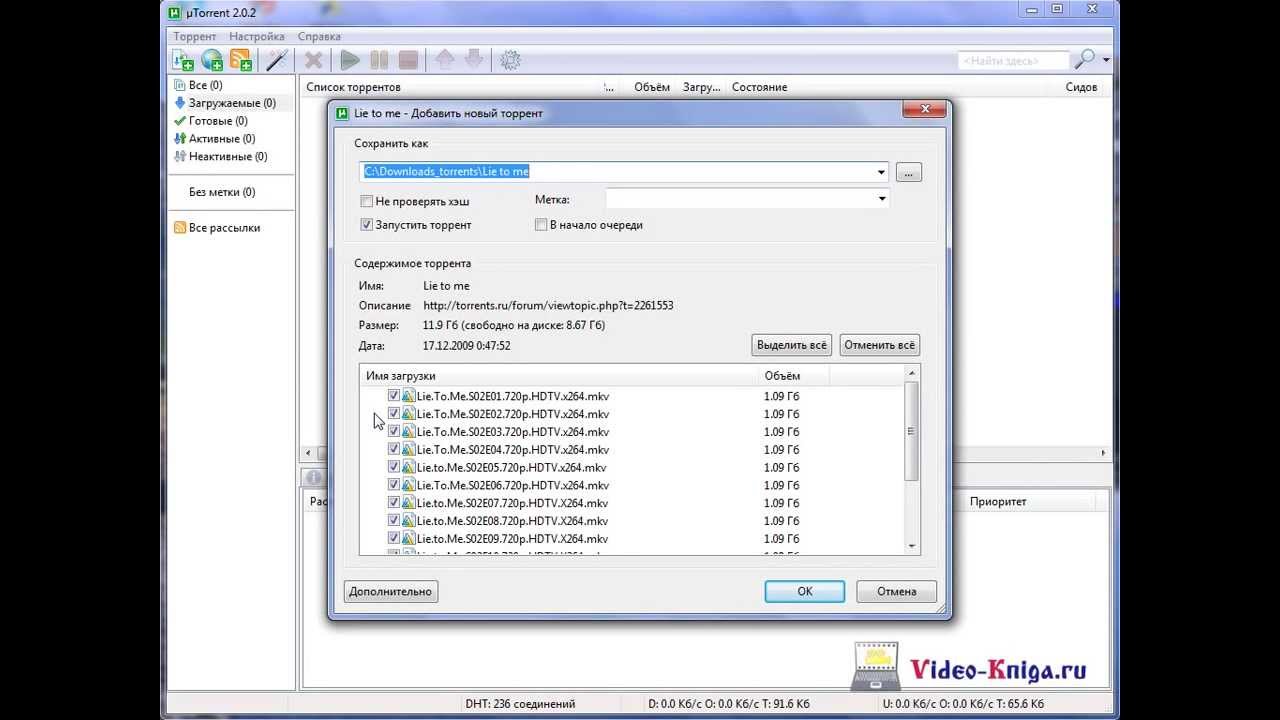
Task: Expand the 'Метка' dropdown
Action: (881, 199)
